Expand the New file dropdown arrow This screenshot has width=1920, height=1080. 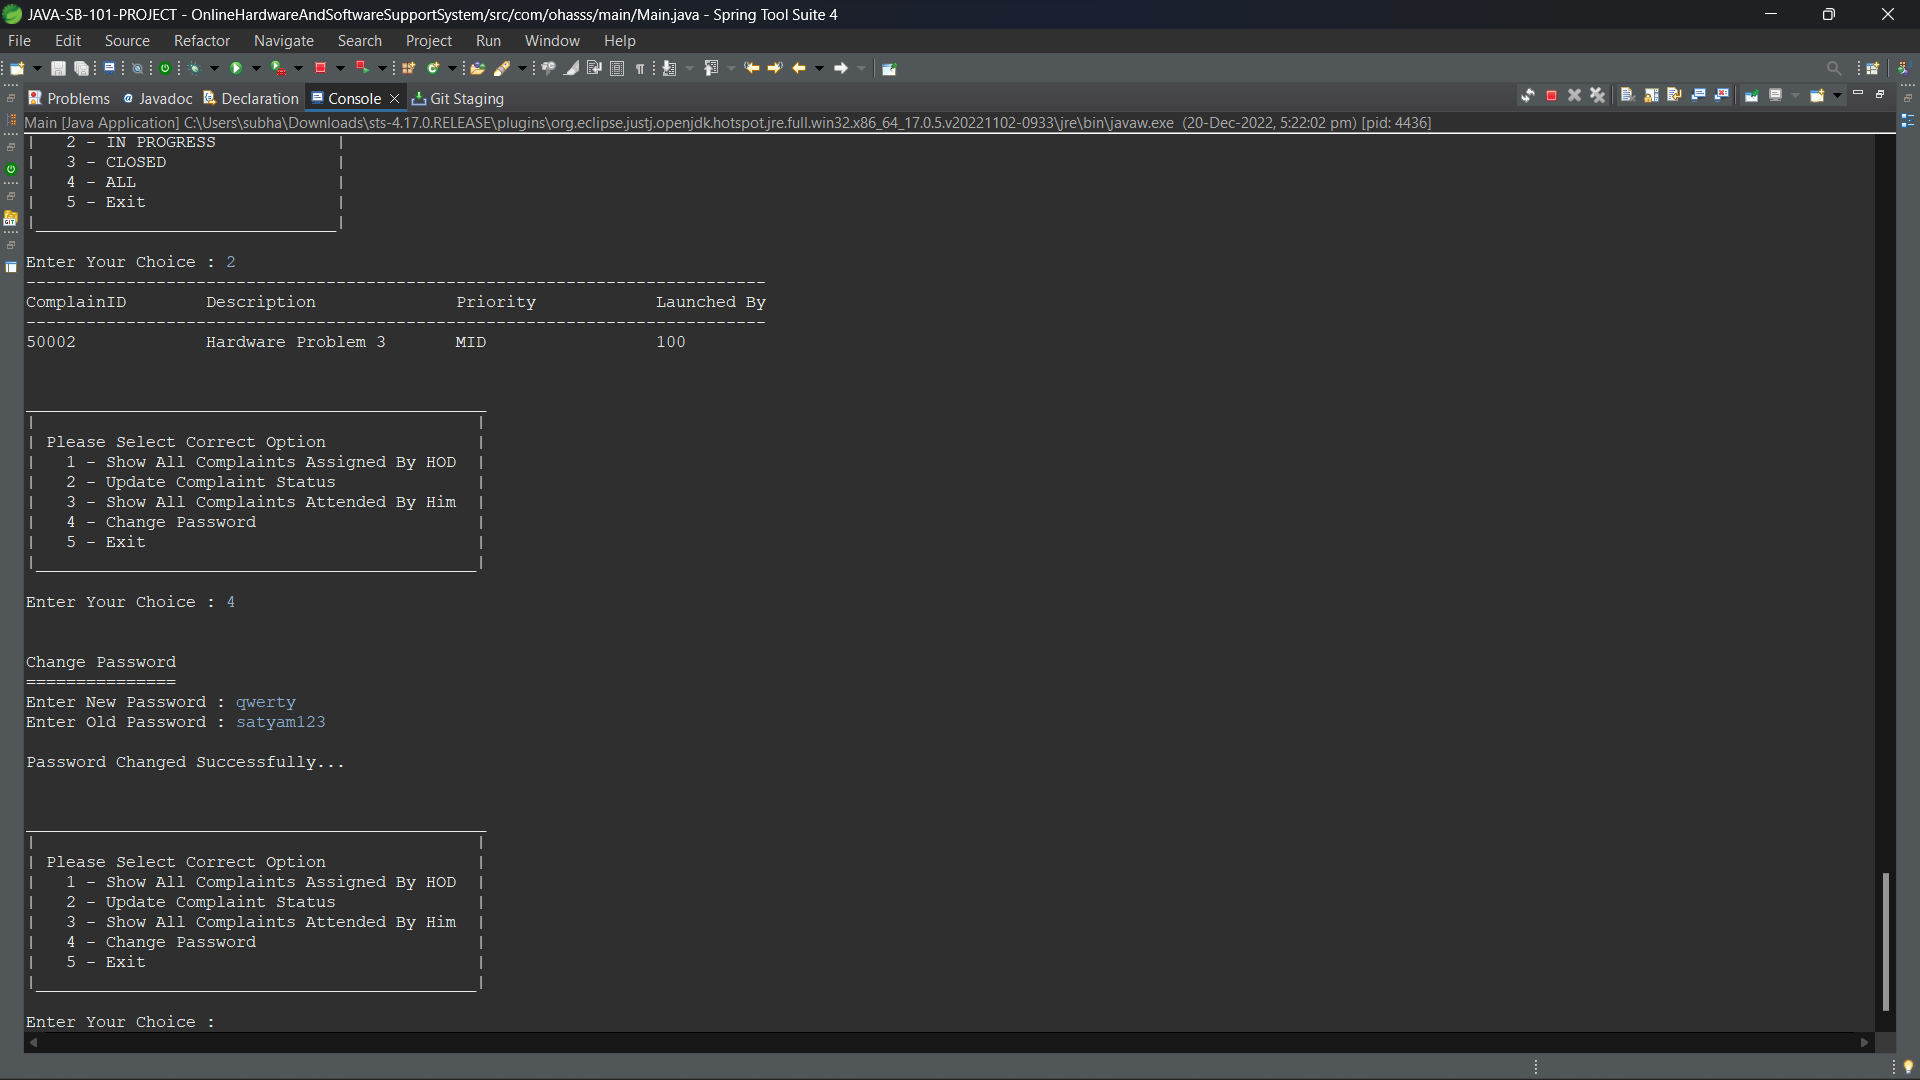(37, 68)
